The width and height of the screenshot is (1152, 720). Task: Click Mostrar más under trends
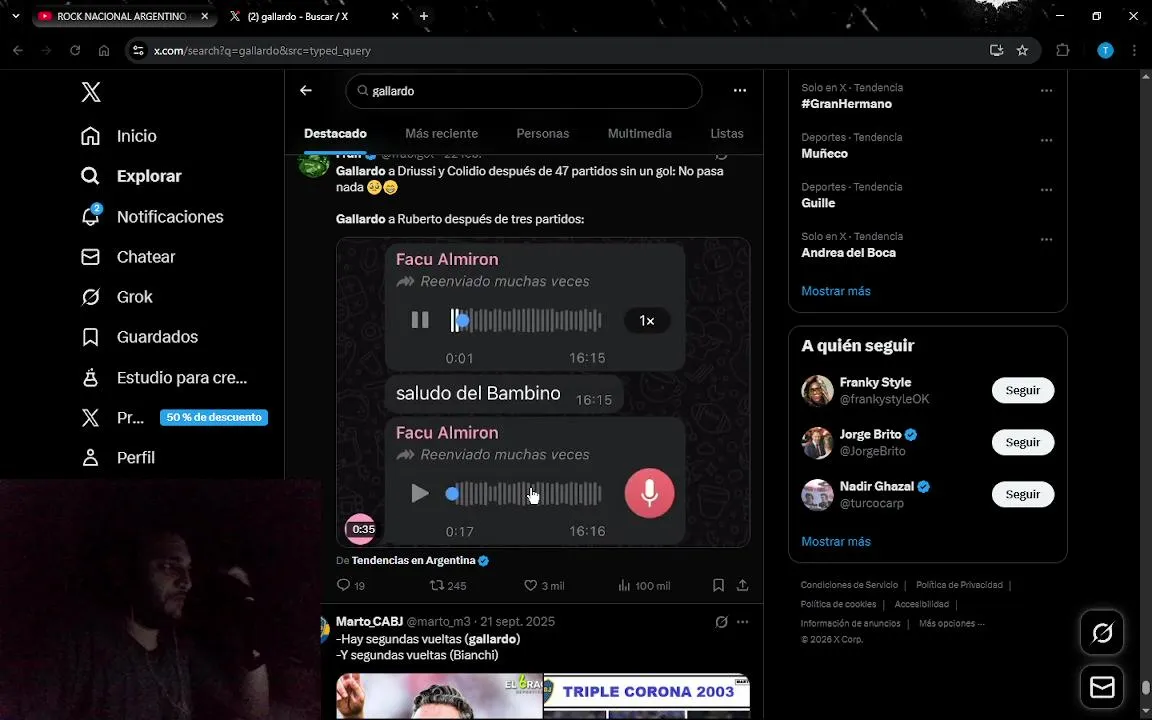click(835, 291)
